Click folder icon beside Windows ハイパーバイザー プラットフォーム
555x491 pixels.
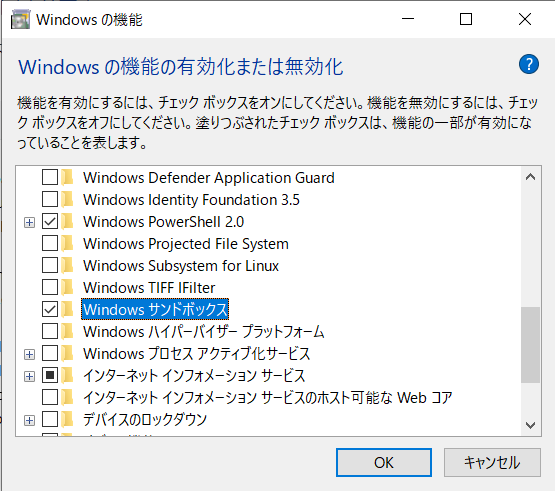tap(67, 331)
